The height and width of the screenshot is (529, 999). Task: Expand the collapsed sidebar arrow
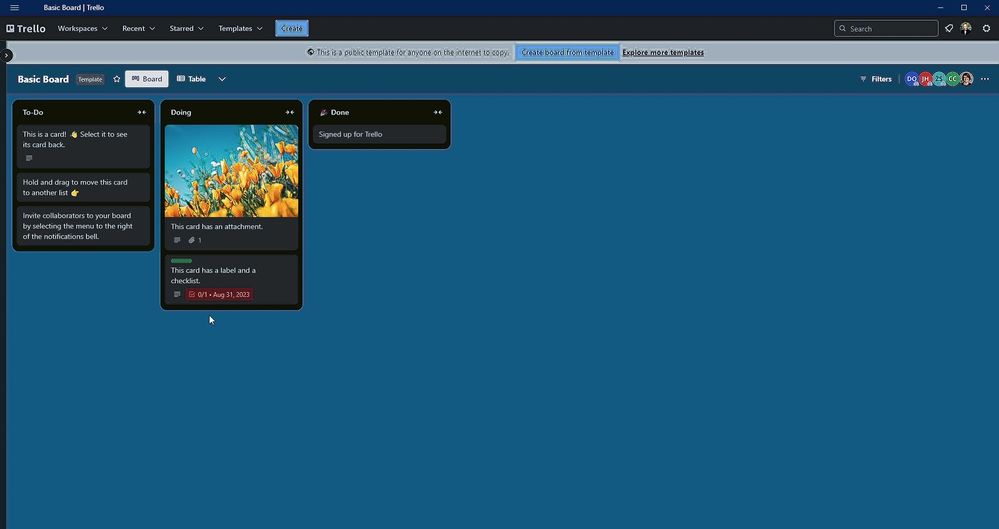[6, 55]
